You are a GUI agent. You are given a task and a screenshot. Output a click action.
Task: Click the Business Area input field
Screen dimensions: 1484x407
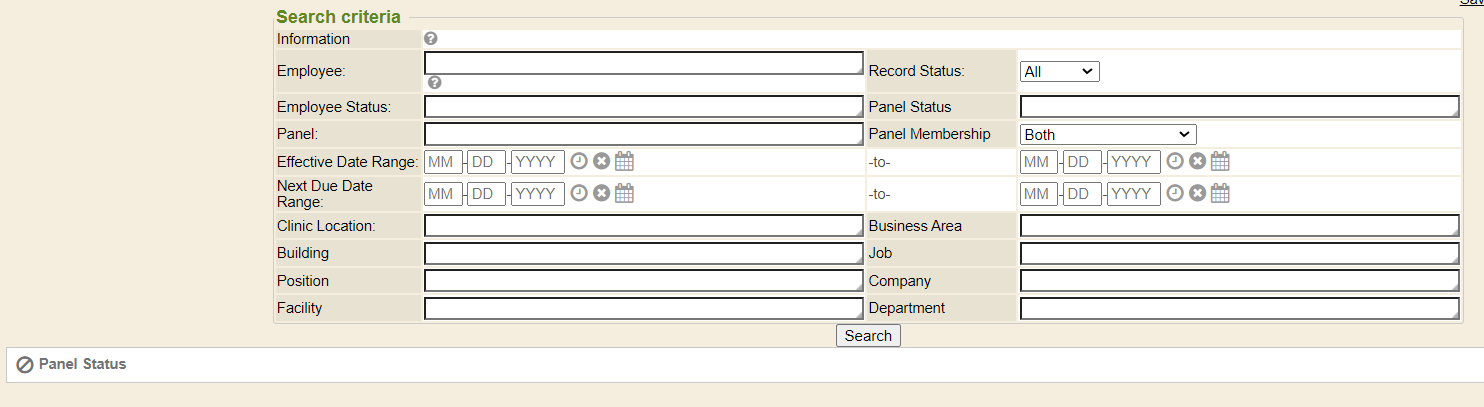[x=1239, y=226]
